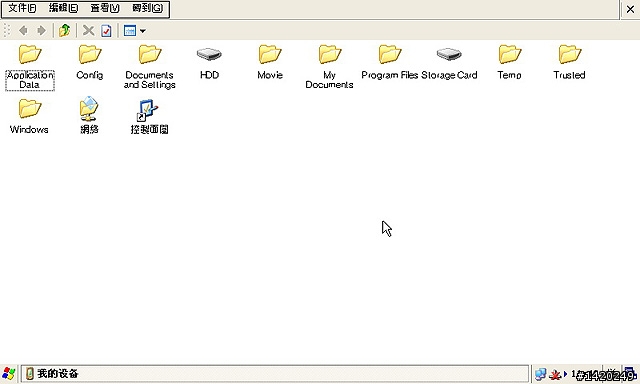The width and height of the screenshot is (640, 384).
Task: Open the 编辑(E) menu
Action: pos(63,8)
